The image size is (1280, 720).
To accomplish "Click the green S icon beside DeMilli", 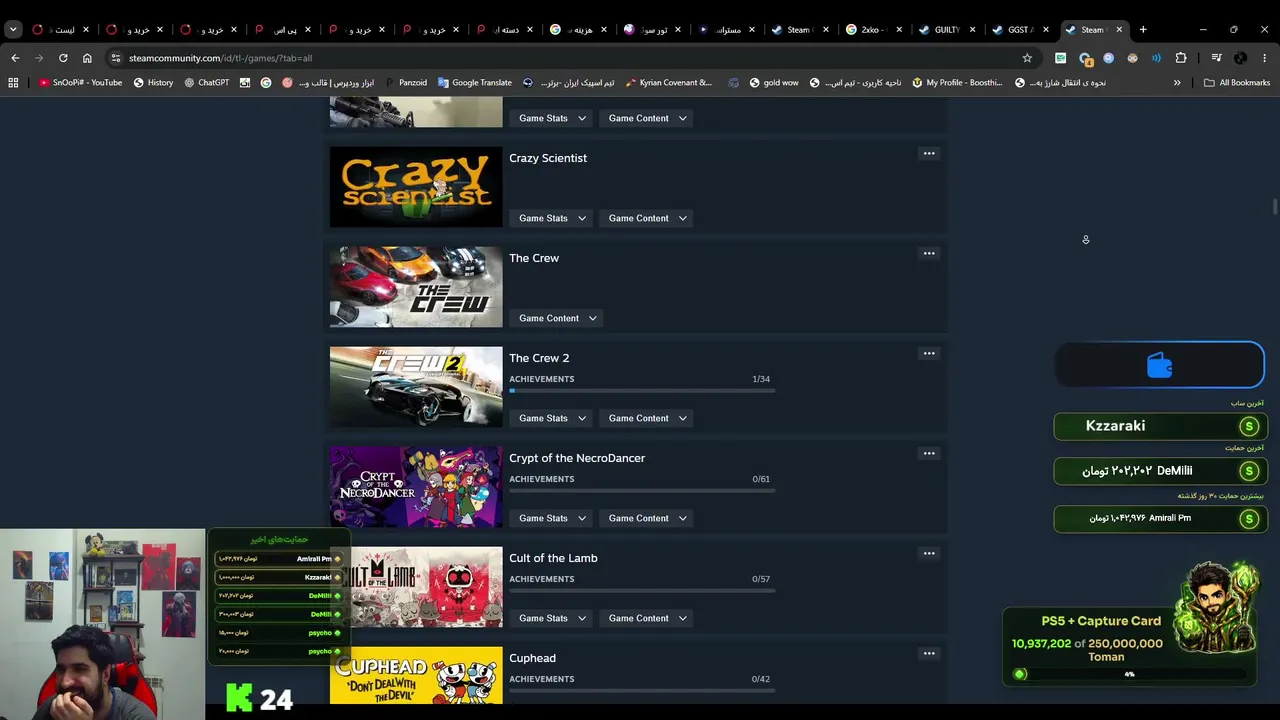I will click(x=1248, y=471).
